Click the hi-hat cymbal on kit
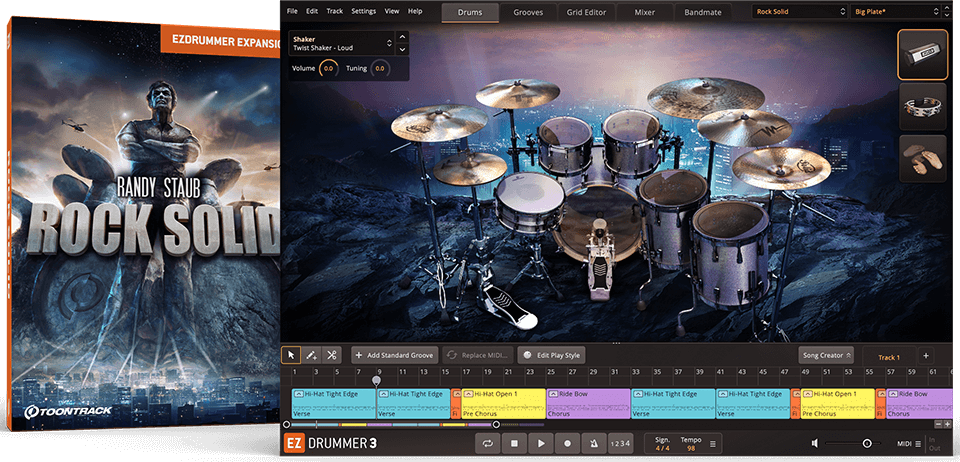The height and width of the screenshot is (462, 960). [x=470, y=168]
